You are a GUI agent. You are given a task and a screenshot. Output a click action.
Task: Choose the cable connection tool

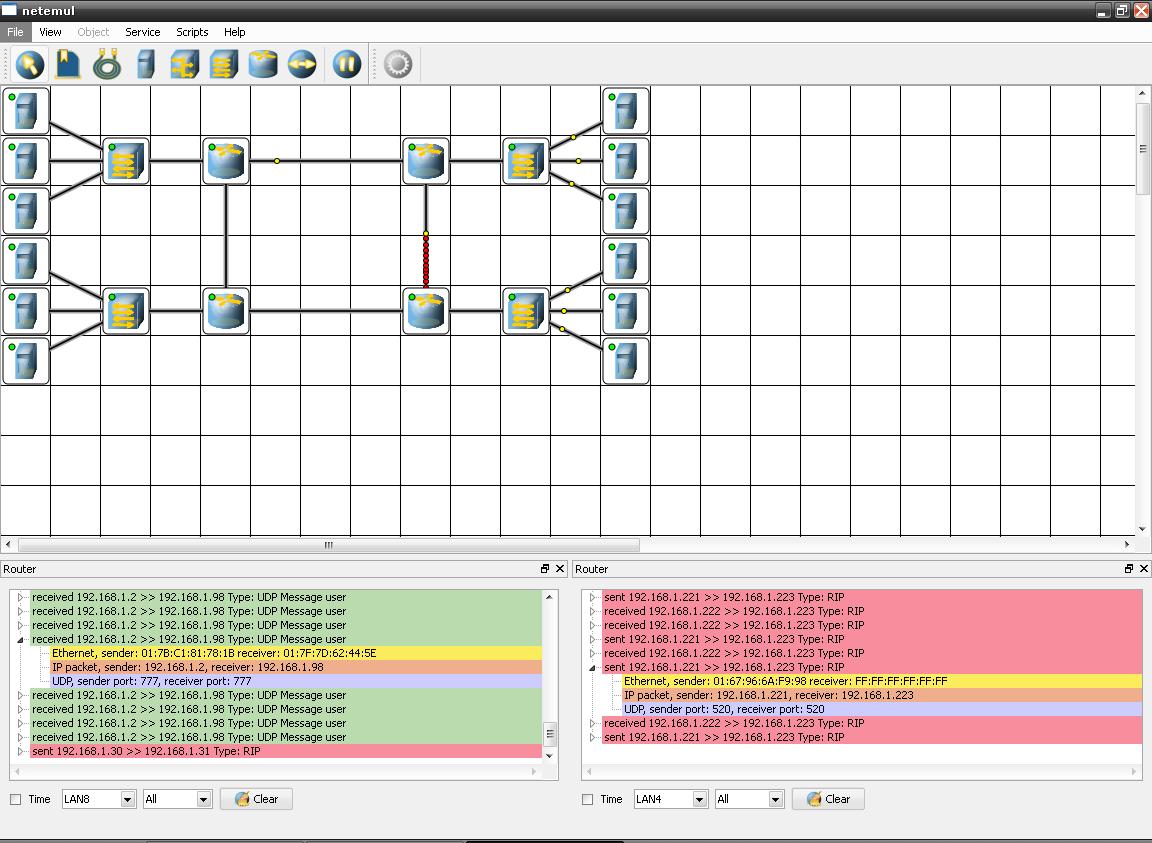(x=107, y=65)
